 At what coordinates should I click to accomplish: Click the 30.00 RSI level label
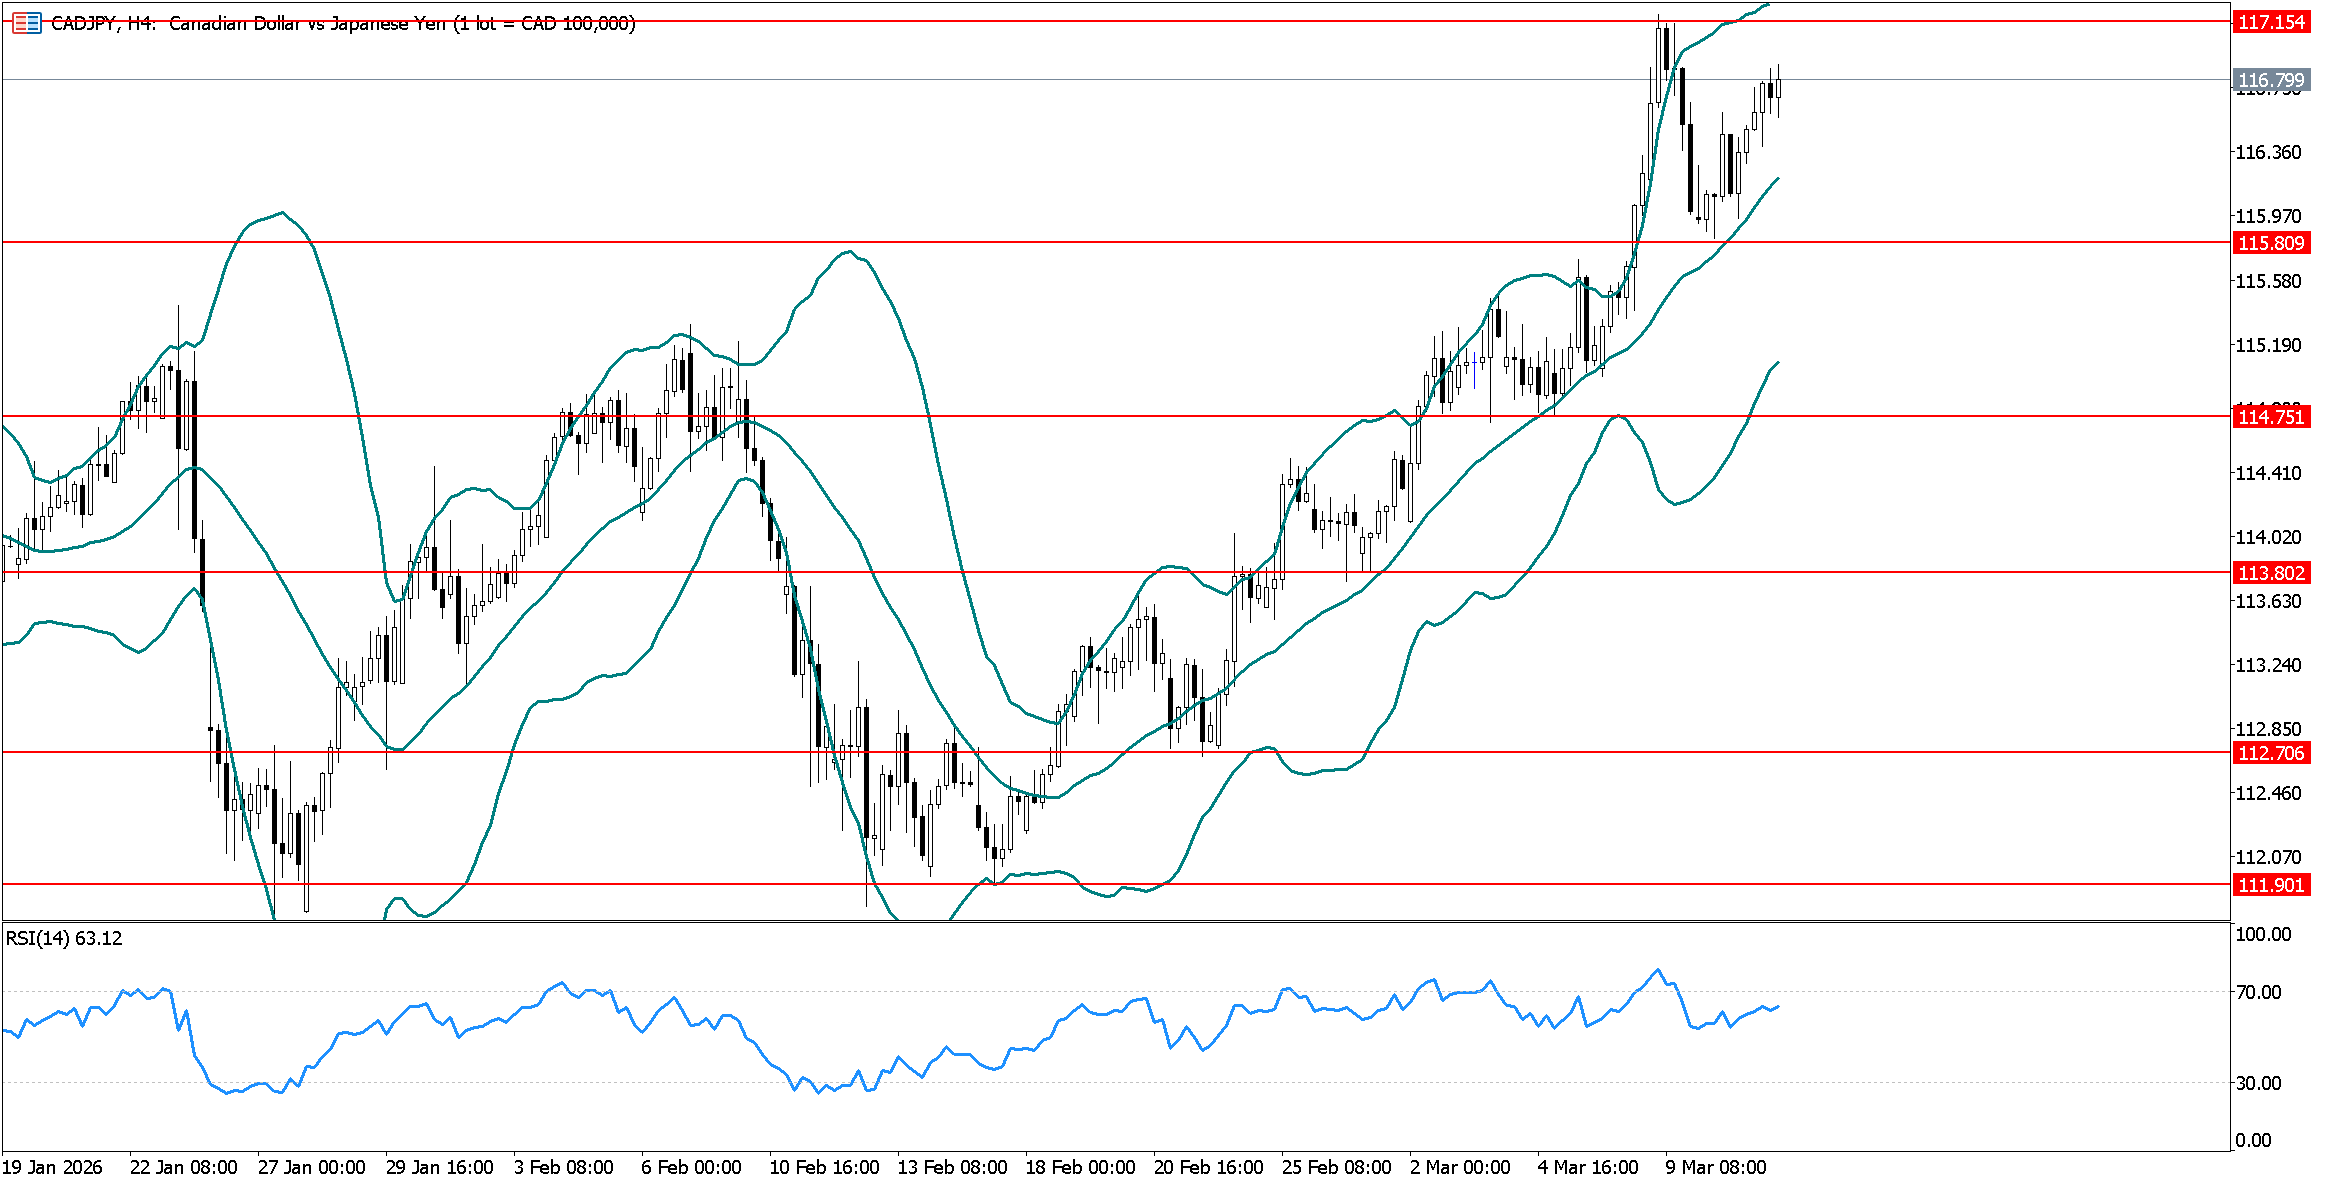point(2258,1083)
